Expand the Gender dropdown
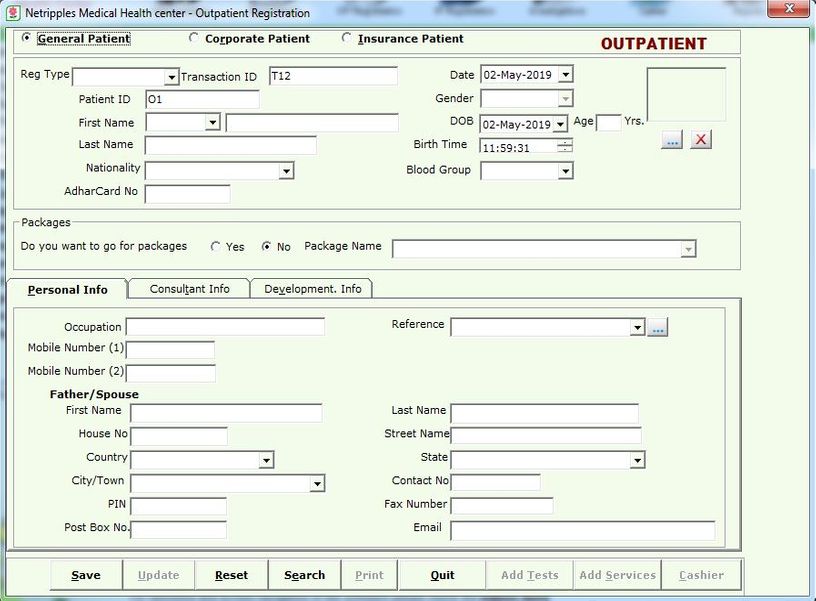Image resolution: width=816 pixels, height=601 pixels. coord(566,98)
